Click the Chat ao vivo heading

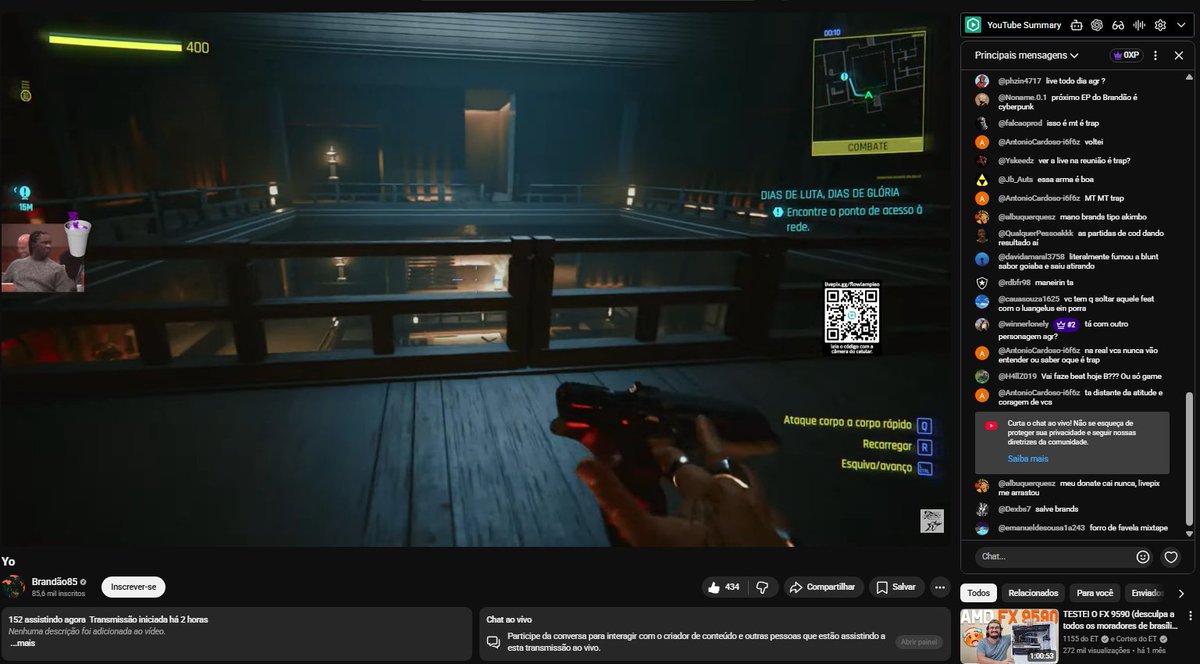tap(509, 619)
